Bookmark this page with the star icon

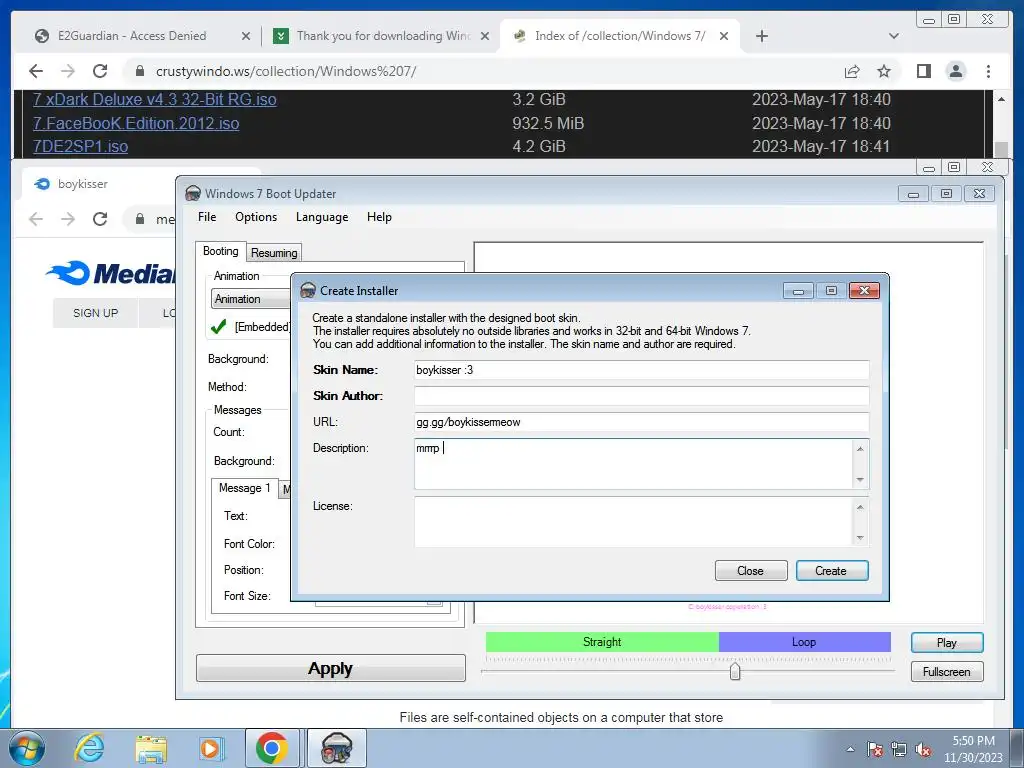point(884,71)
